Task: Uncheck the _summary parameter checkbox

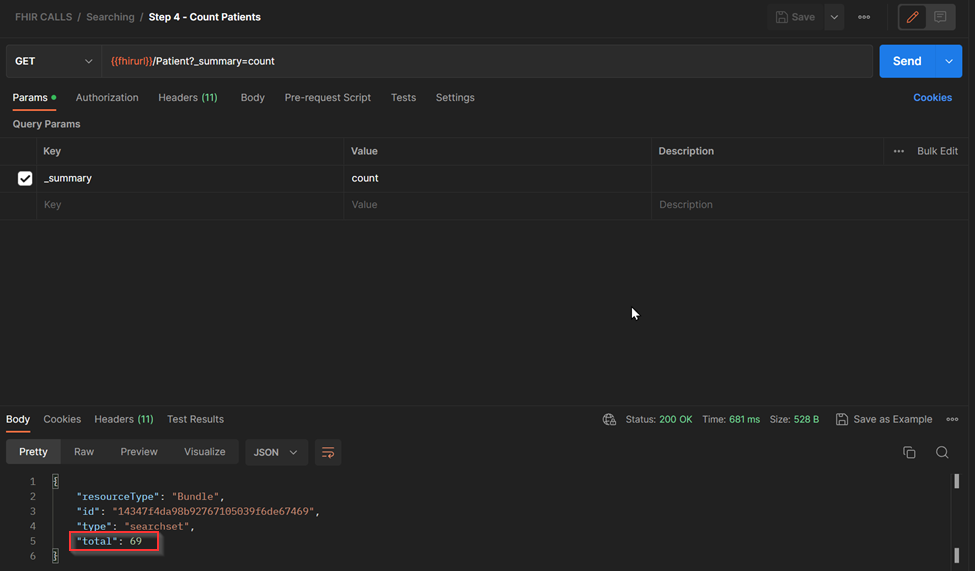Action: point(25,179)
